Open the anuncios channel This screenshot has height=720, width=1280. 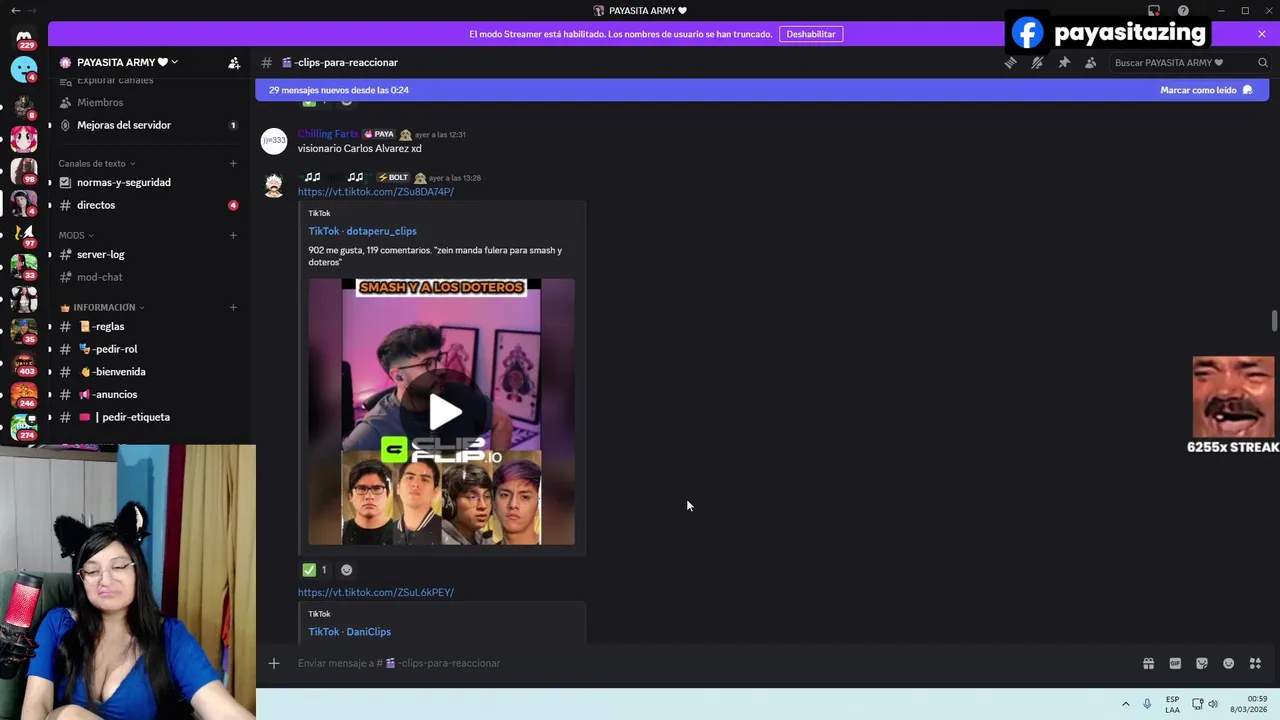108,394
